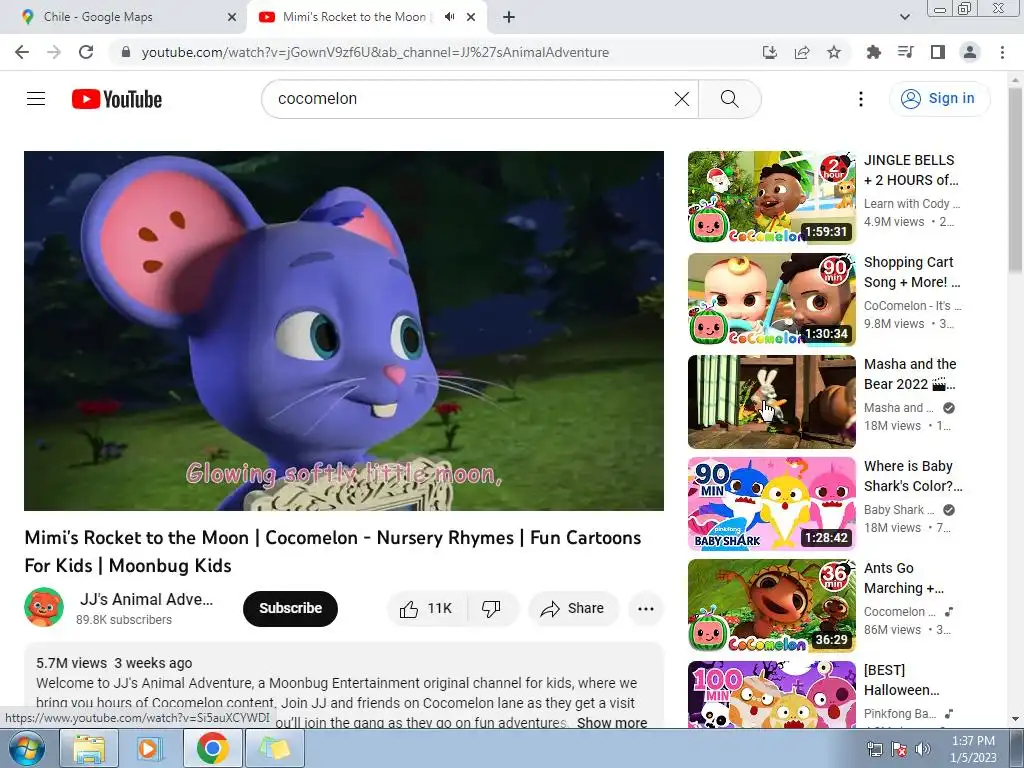Click the 89.8K subscribers text
Image resolution: width=1024 pixels, height=768 pixels.
point(124,620)
